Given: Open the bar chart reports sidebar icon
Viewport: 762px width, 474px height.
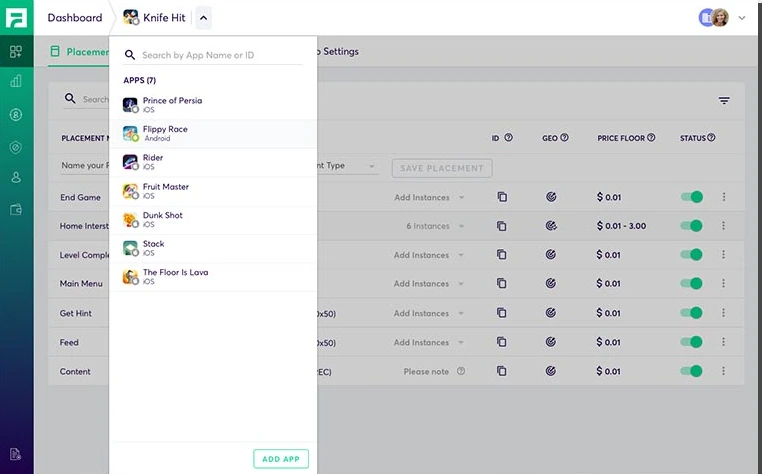Looking at the screenshot, I should [16, 81].
